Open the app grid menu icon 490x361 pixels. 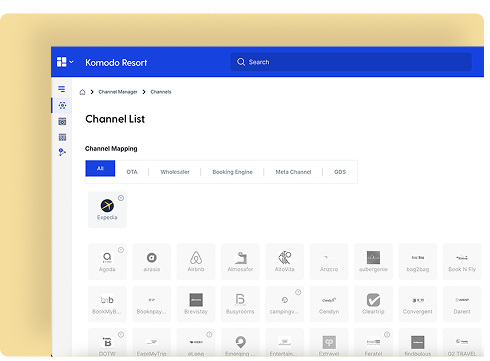point(62,62)
